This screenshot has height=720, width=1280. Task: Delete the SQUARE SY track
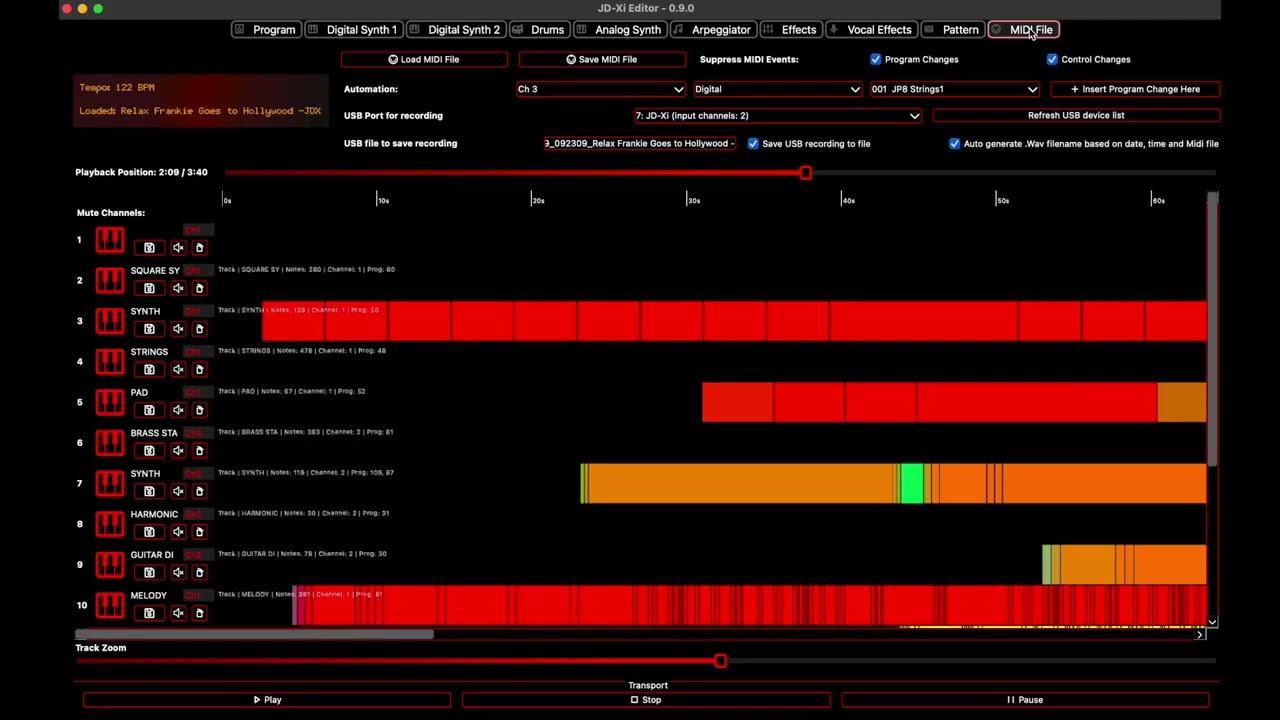(199, 288)
